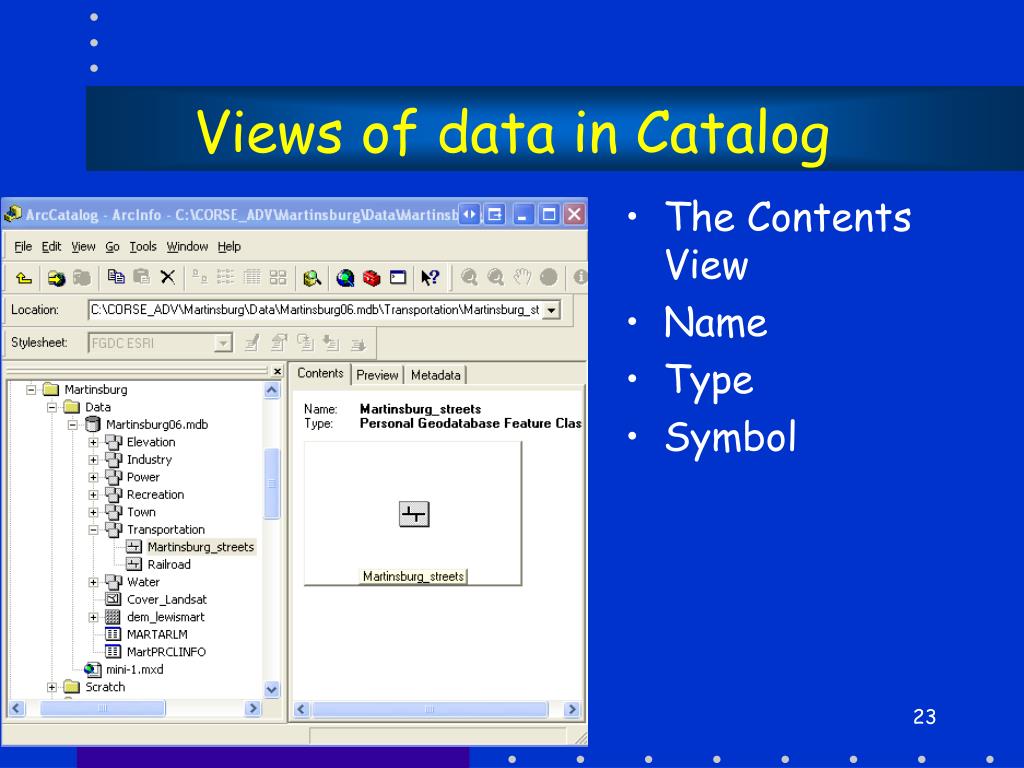Select Martinsburg_streets in the catalog tree
Image resolution: width=1024 pixels, height=768 pixels.
pyautogui.click(x=200, y=547)
